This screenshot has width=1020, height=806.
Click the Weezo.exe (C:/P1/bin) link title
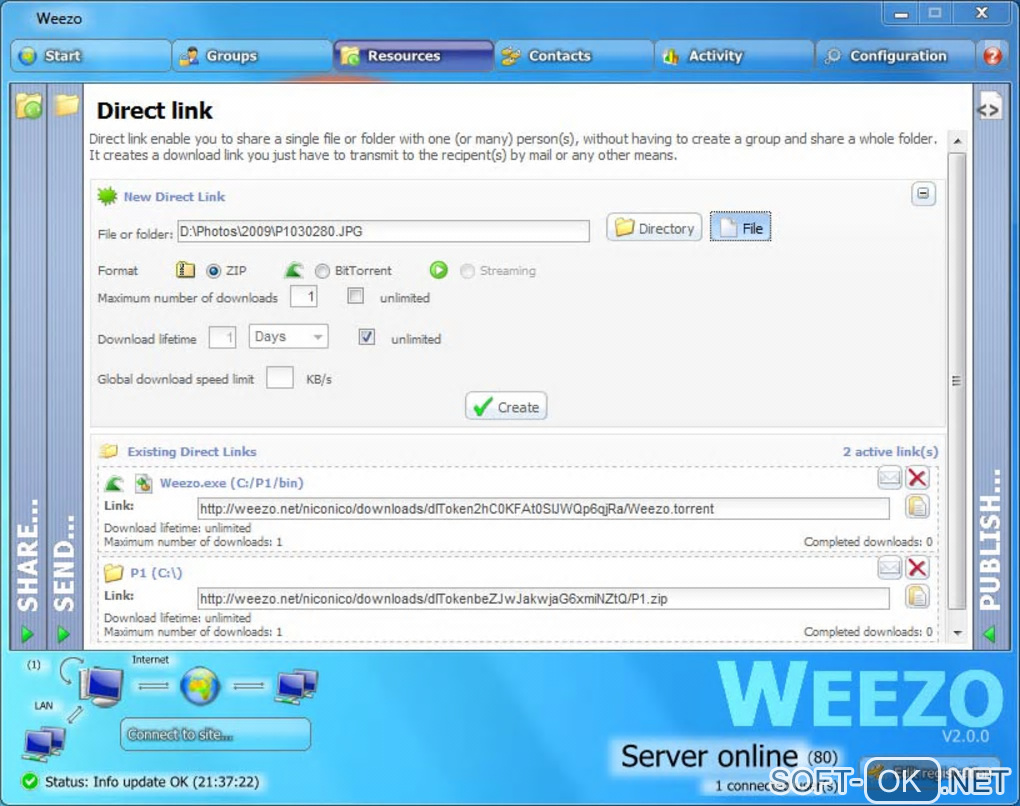click(x=232, y=483)
